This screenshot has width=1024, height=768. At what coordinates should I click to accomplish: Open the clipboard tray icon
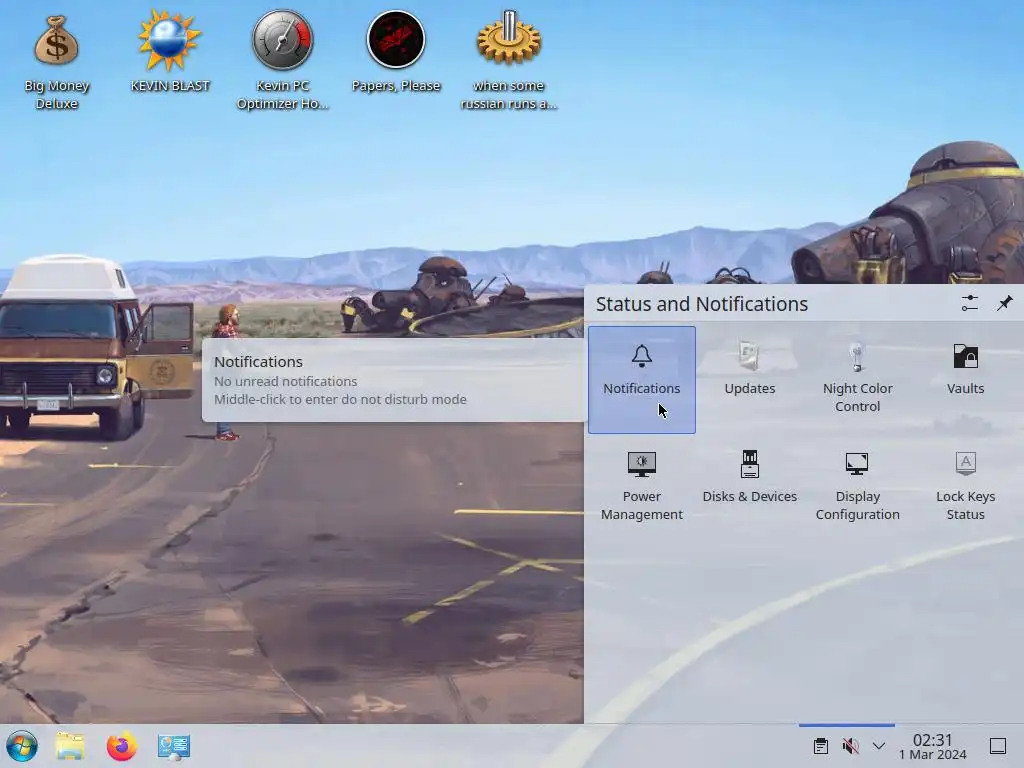click(820, 746)
